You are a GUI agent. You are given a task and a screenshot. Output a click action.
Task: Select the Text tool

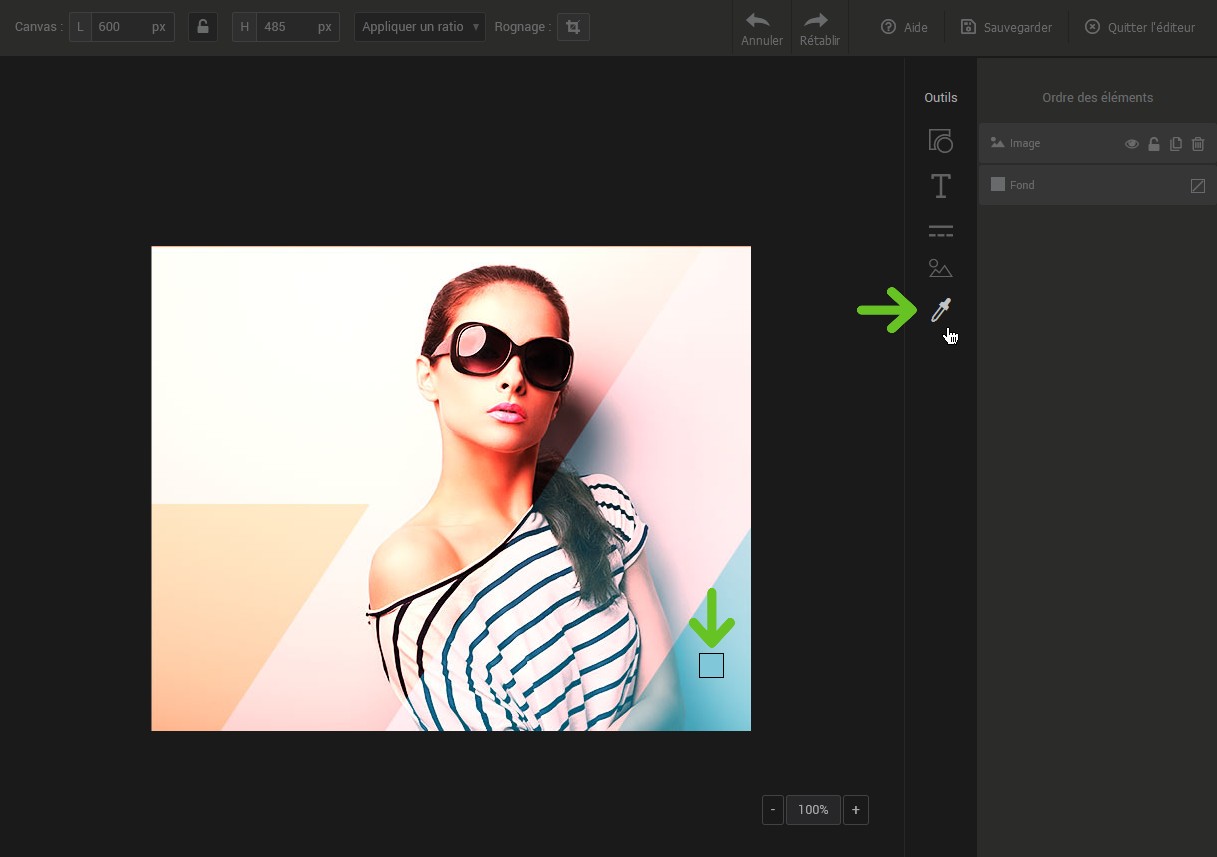click(x=940, y=186)
